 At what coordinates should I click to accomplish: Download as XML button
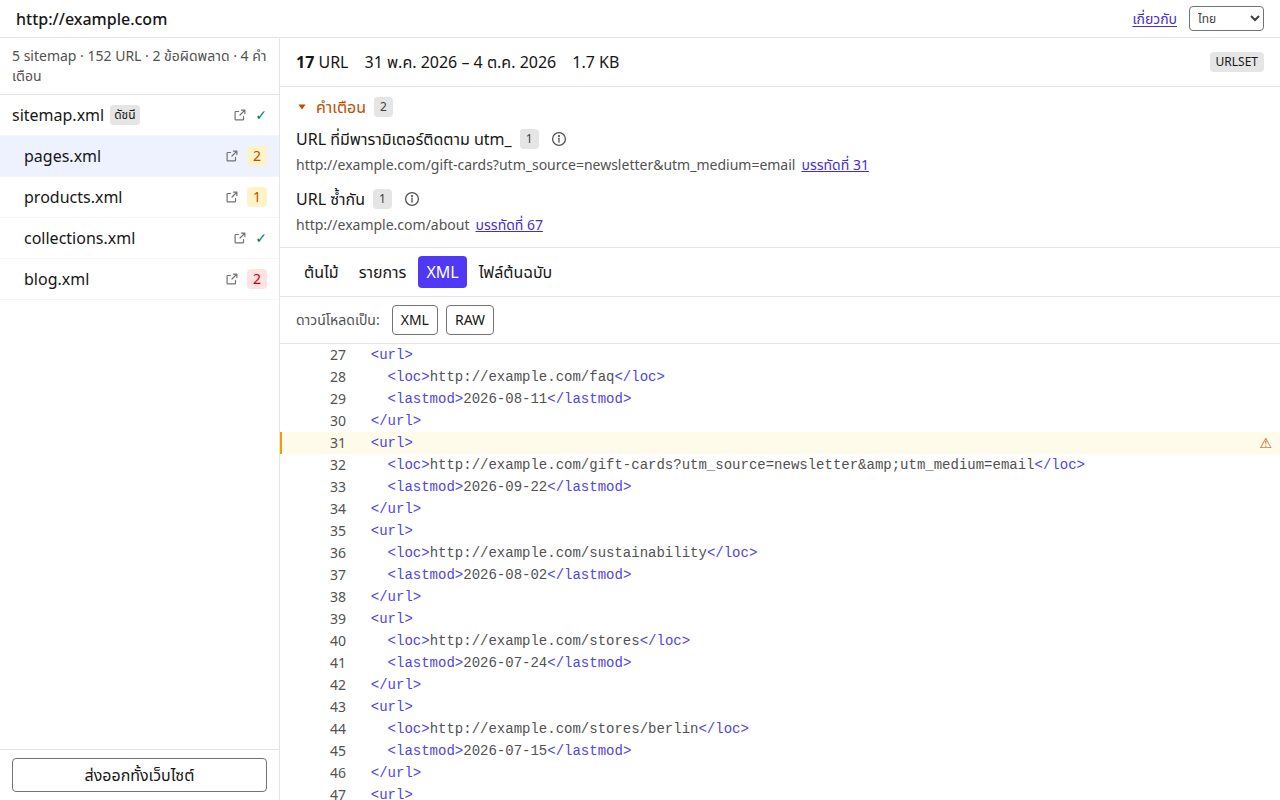point(414,320)
